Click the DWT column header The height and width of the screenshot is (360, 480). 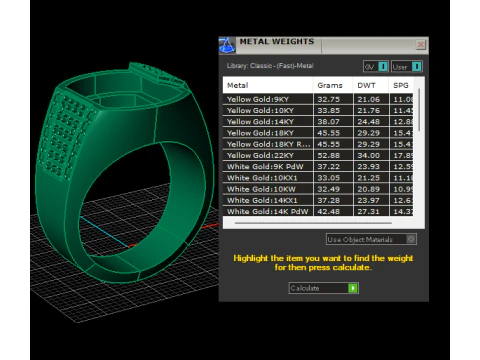(370, 85)
